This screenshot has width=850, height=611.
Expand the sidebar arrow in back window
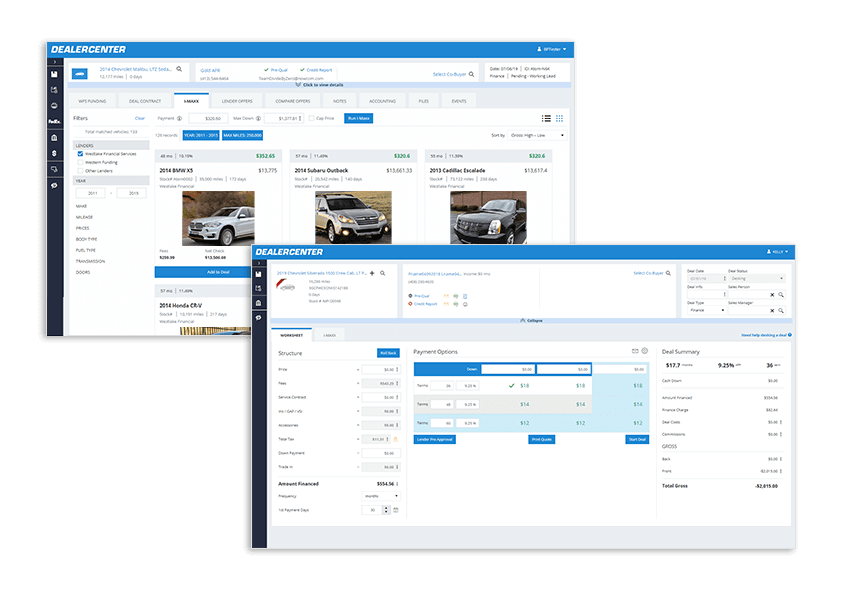tap(55, 62)
